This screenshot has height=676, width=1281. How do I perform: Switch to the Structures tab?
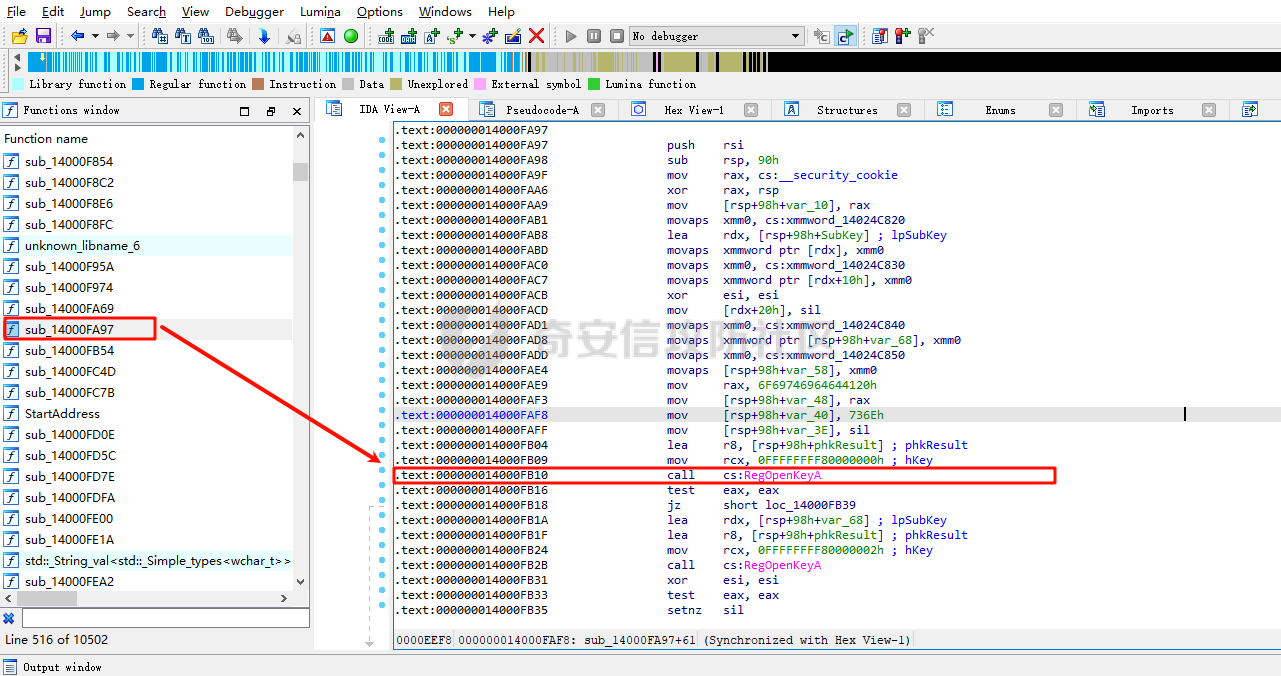pos(846,110)
